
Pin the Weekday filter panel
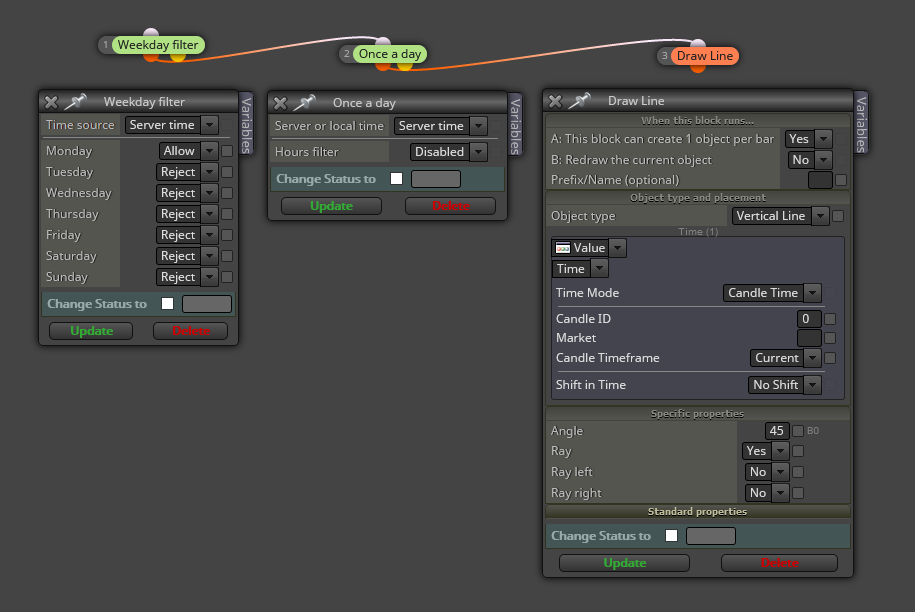[x=75, y=102]
